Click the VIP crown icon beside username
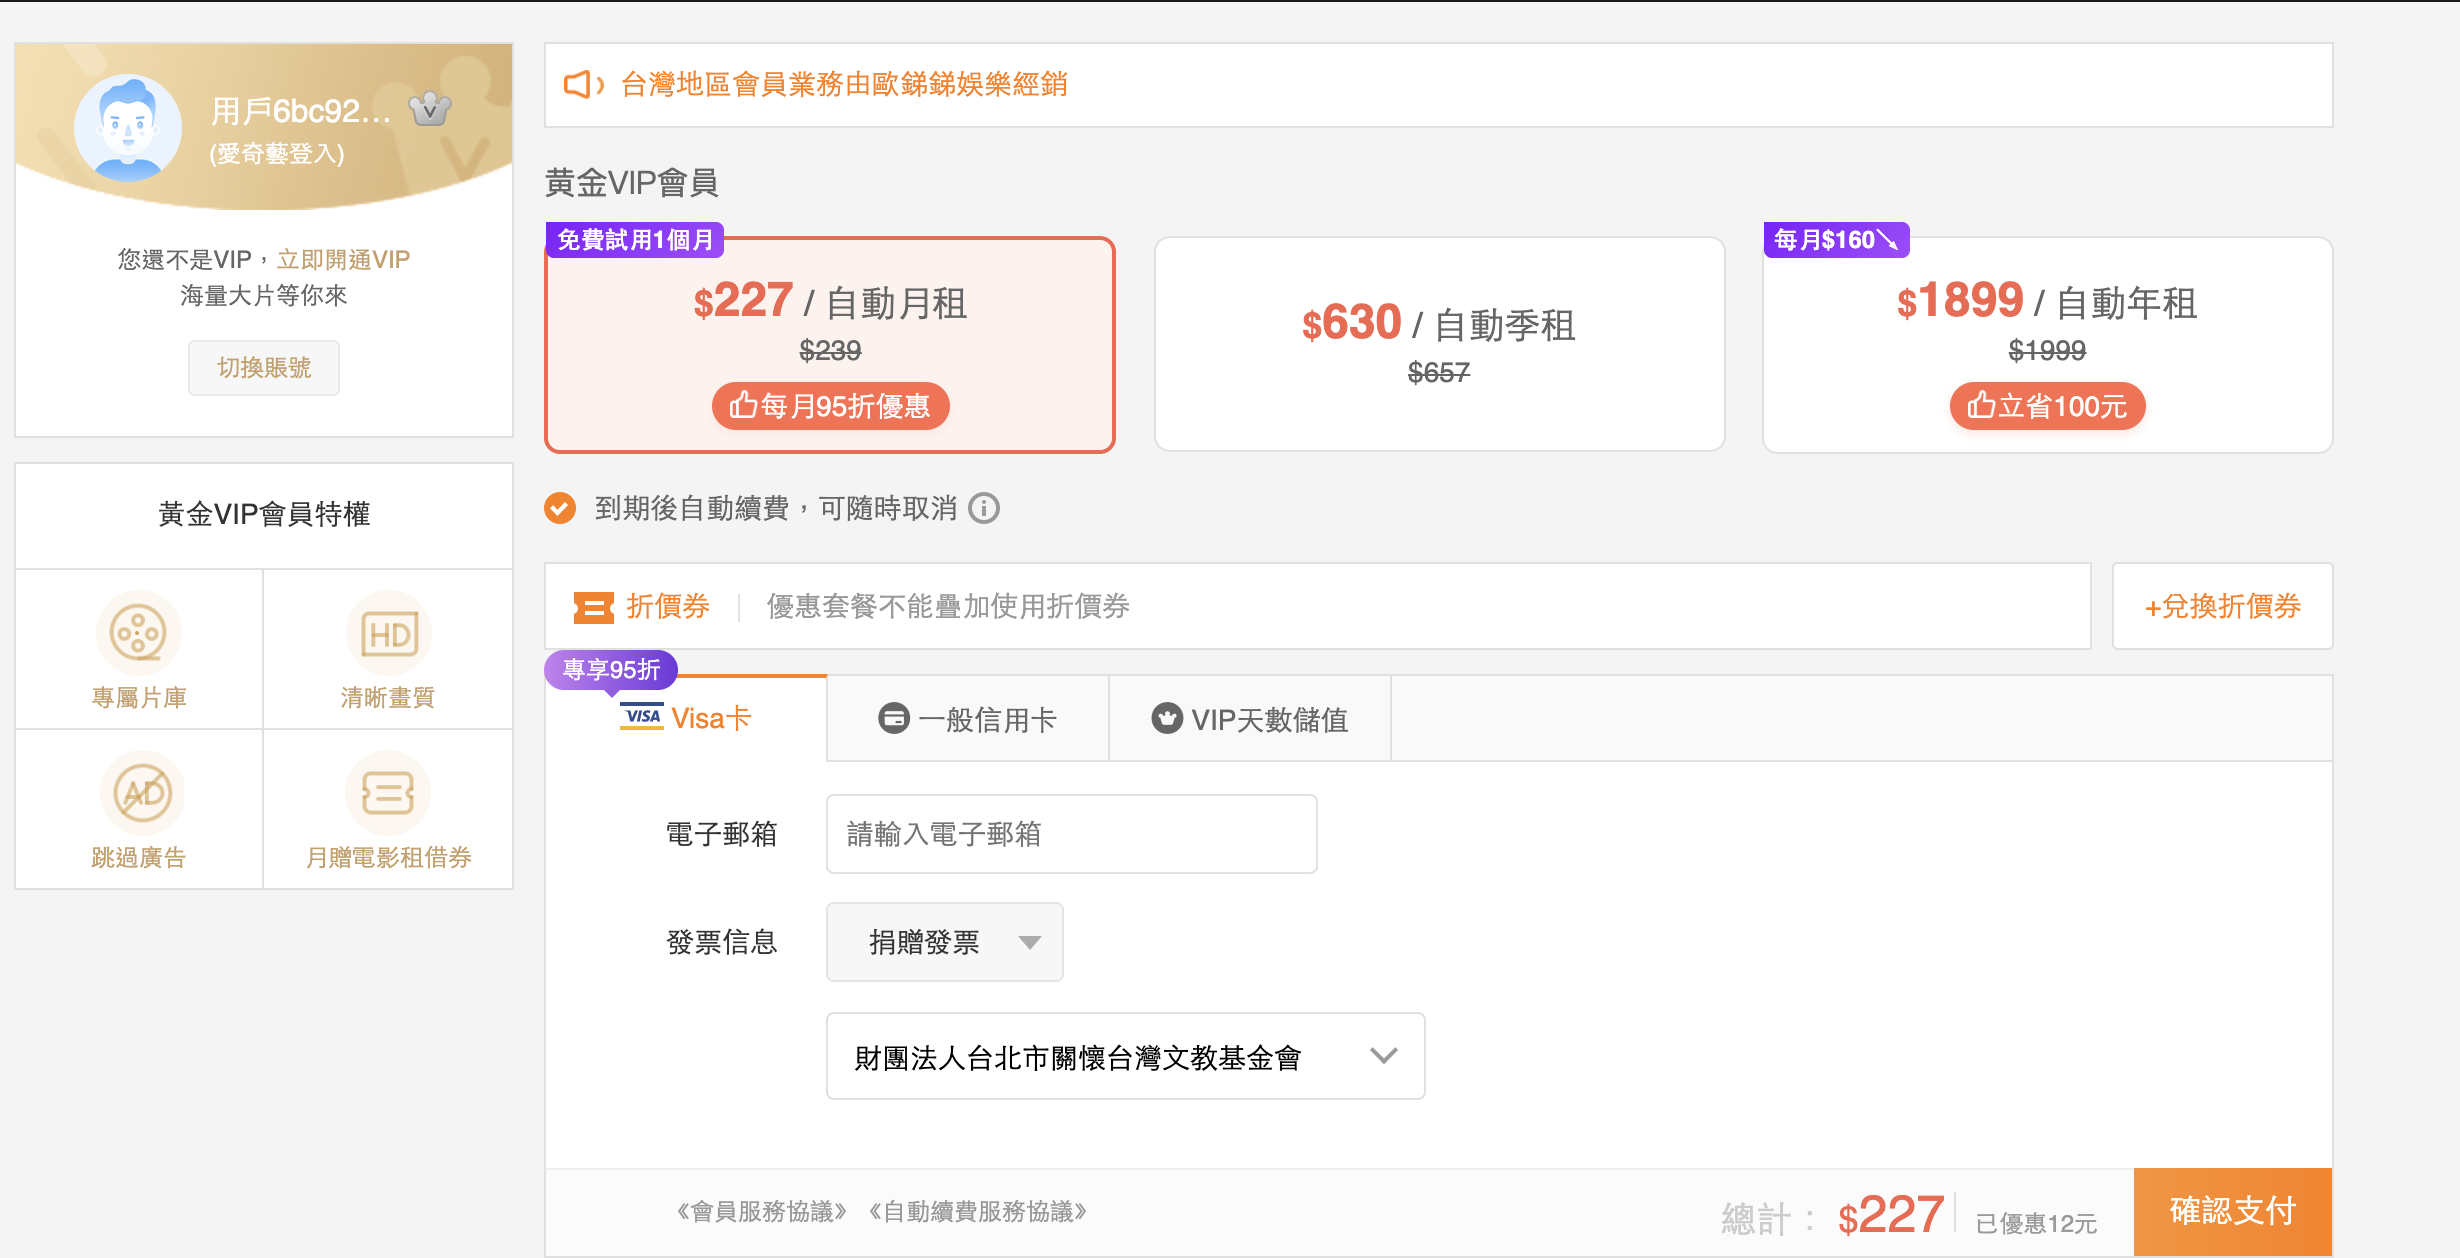 click(430, 109)
